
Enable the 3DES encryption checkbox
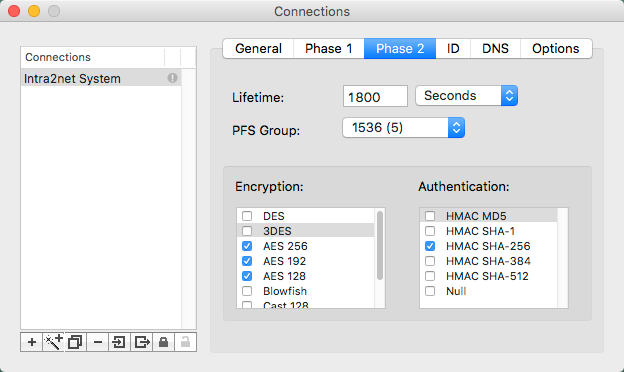[247, 231]
